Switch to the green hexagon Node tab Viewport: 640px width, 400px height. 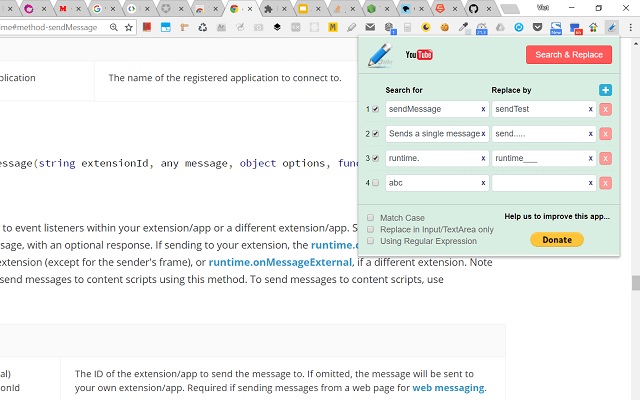pos(371,9)
